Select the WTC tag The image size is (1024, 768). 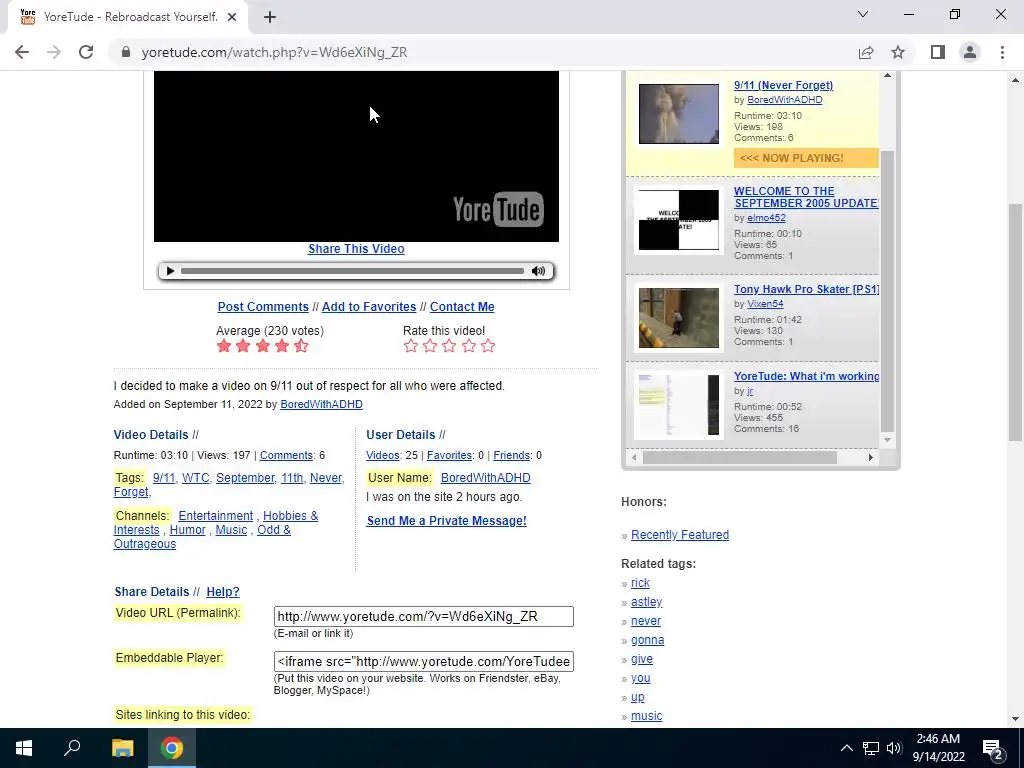[x=195, y=478]
